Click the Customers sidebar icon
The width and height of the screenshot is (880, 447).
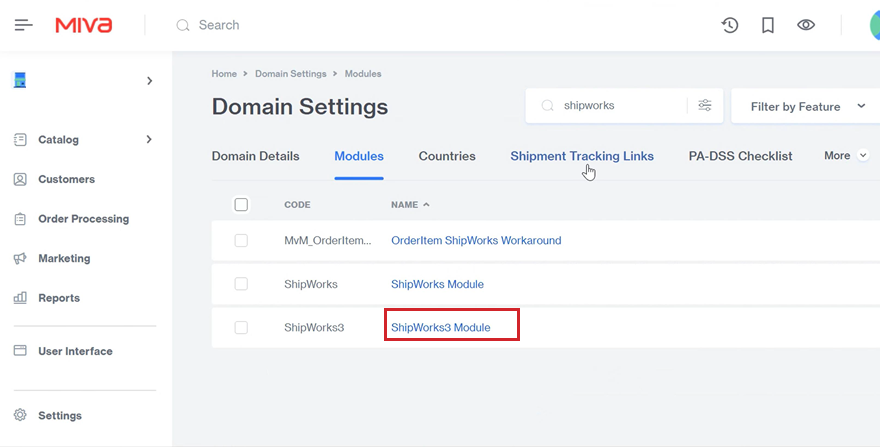[20, 179]
